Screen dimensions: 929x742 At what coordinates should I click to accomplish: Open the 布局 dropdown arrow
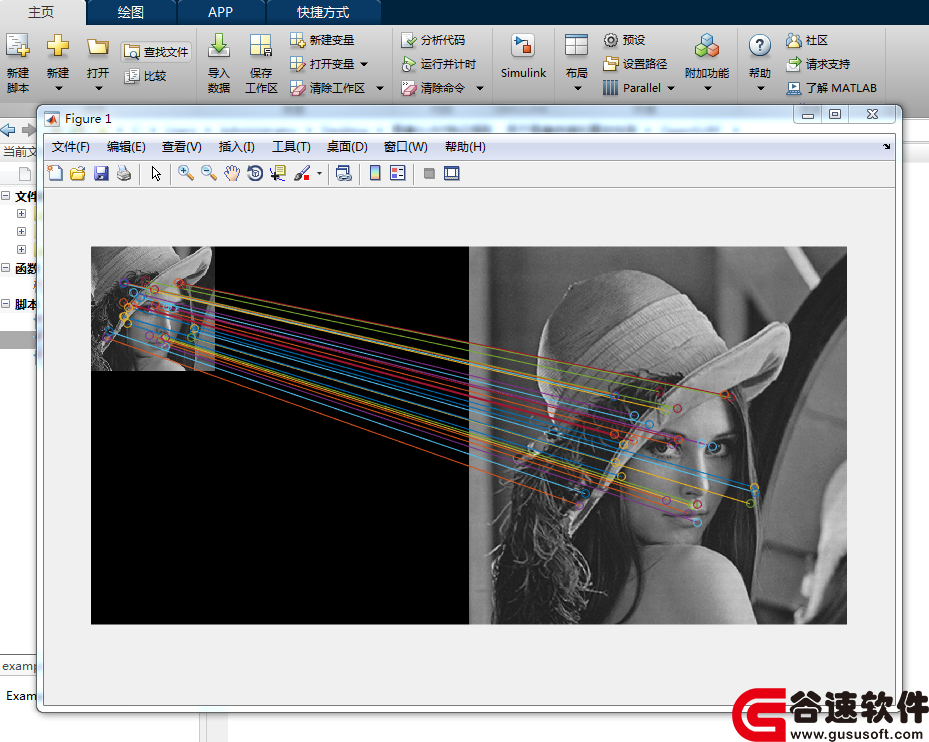click(x=578, y=88)
